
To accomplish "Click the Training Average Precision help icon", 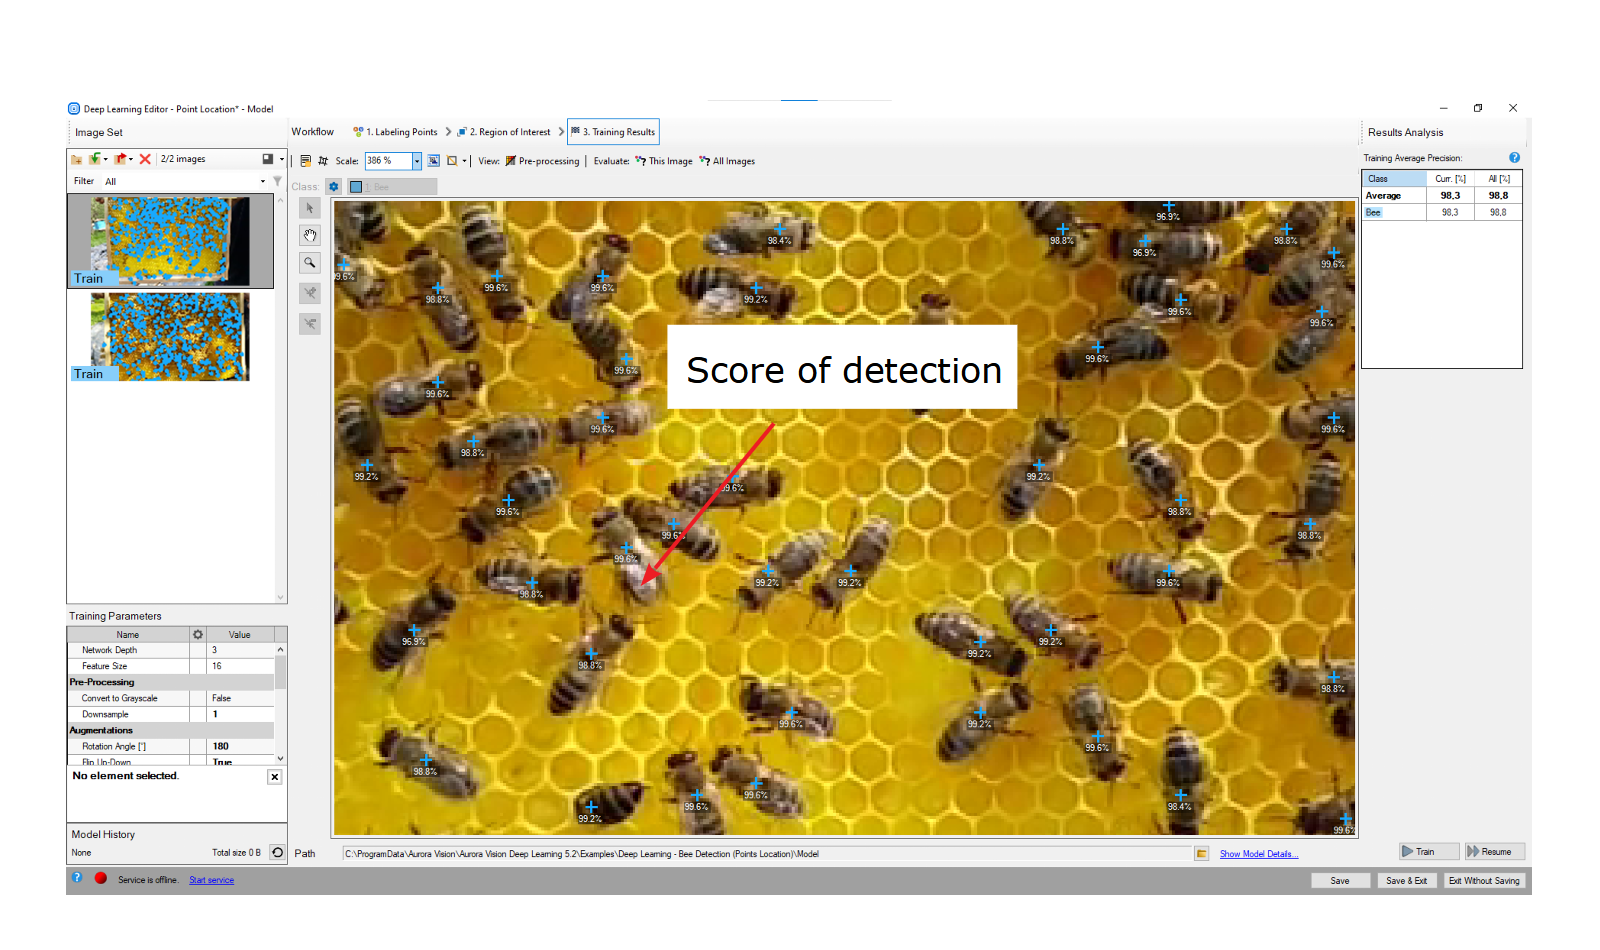I will tap(1514, 158).
